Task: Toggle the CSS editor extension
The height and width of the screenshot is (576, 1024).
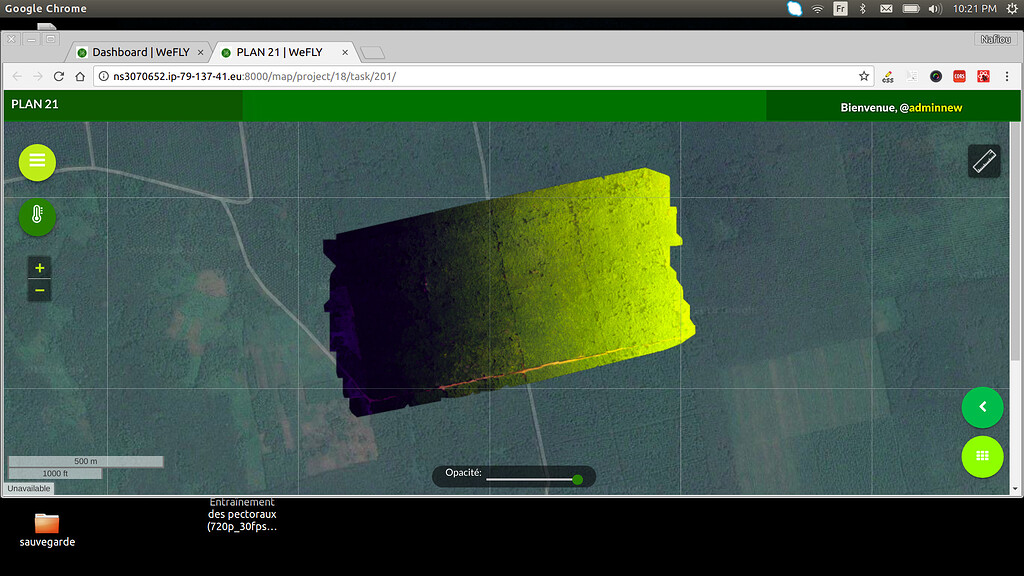Action: click(x=888, y=76)
